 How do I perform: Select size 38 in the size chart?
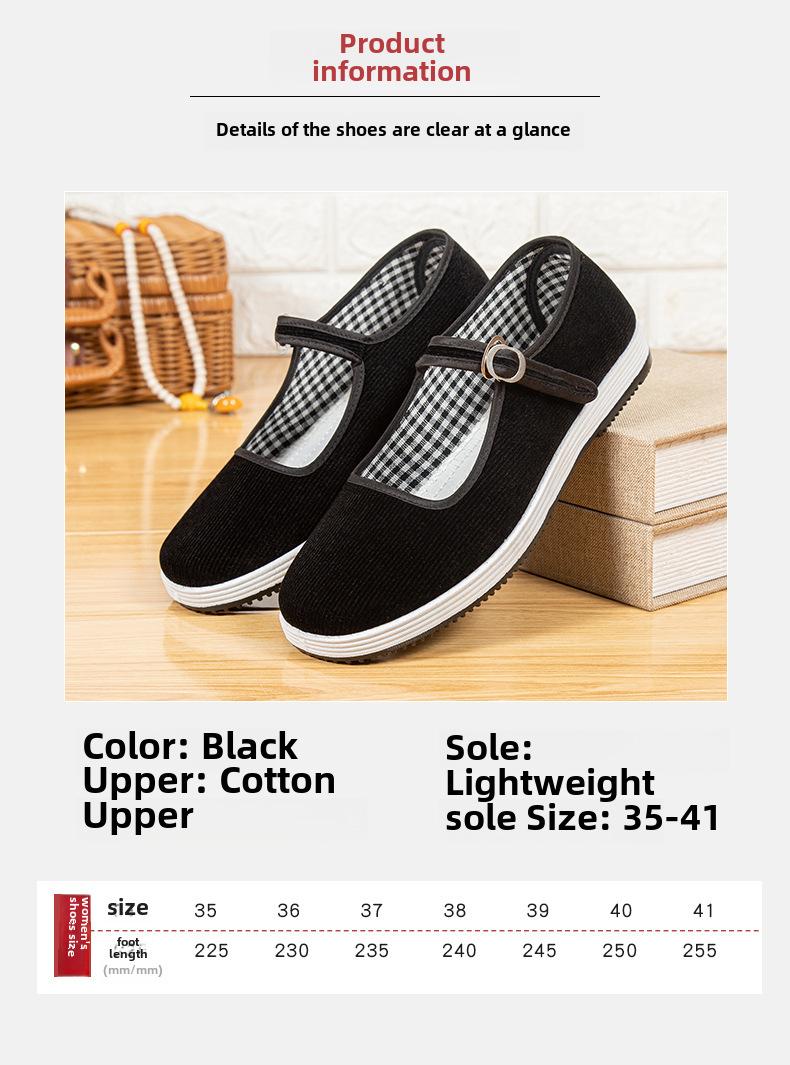click(455, 910)
